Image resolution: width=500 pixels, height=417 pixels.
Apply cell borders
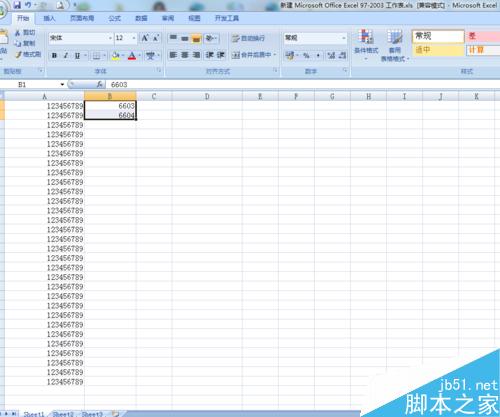[97, 56]
